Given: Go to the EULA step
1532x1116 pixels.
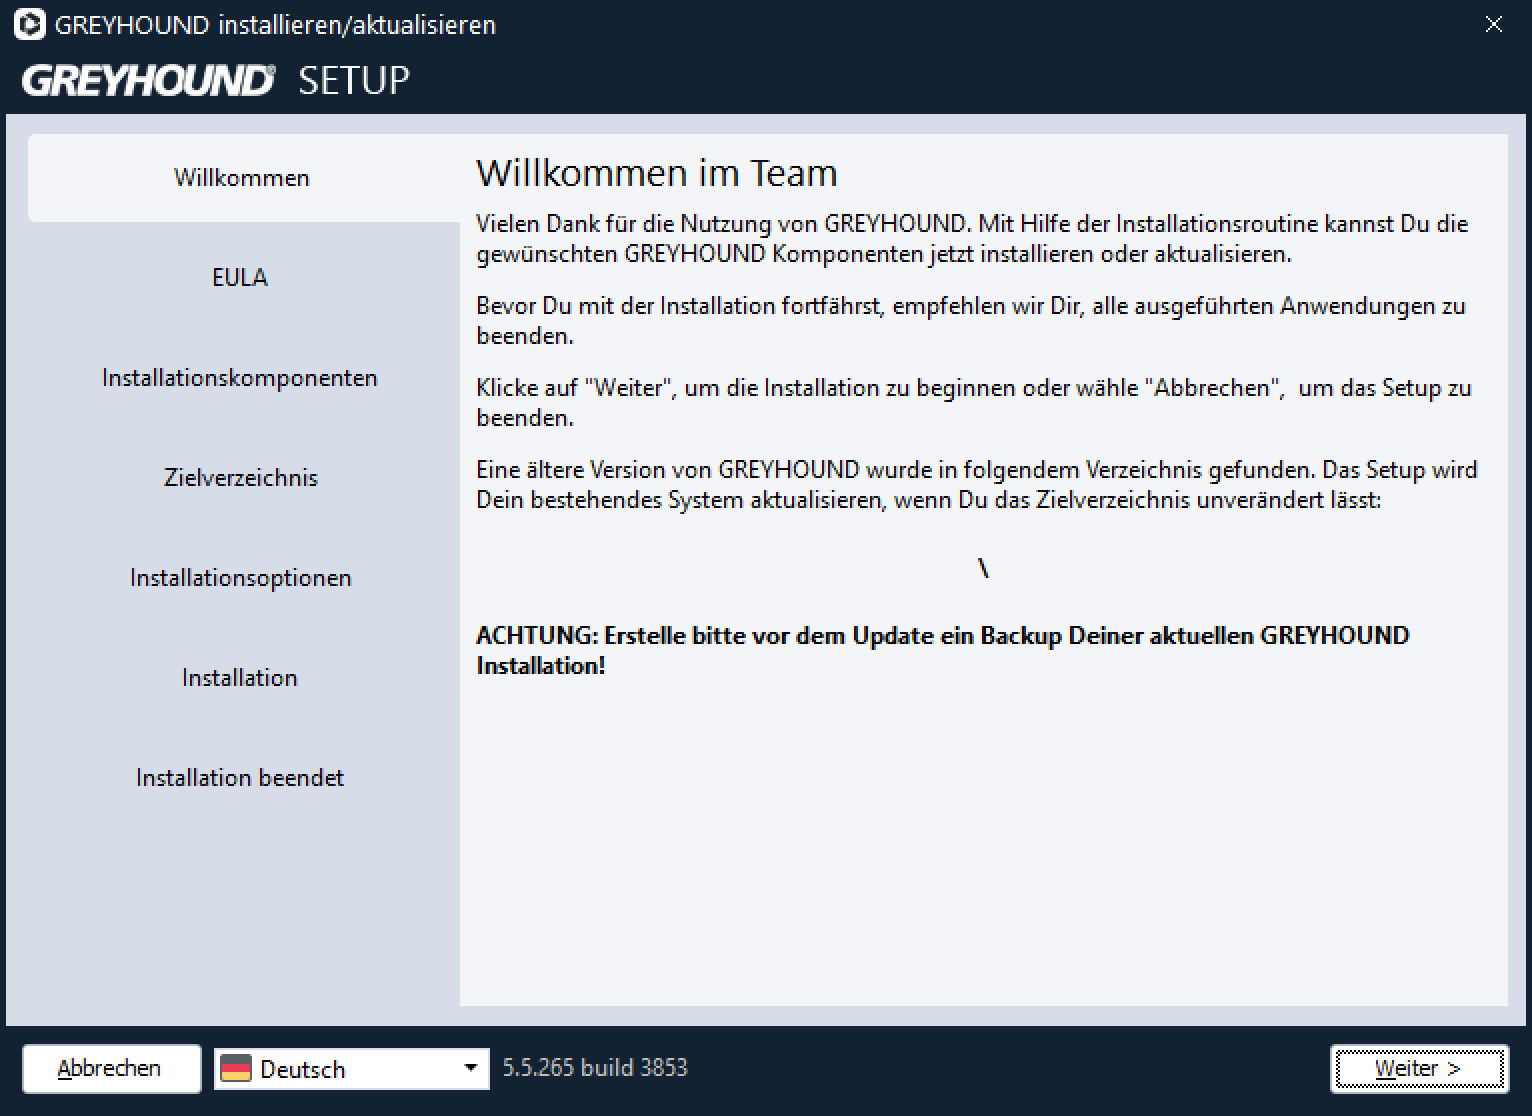Looking at the screenshot, I should (x=240, y=277).
